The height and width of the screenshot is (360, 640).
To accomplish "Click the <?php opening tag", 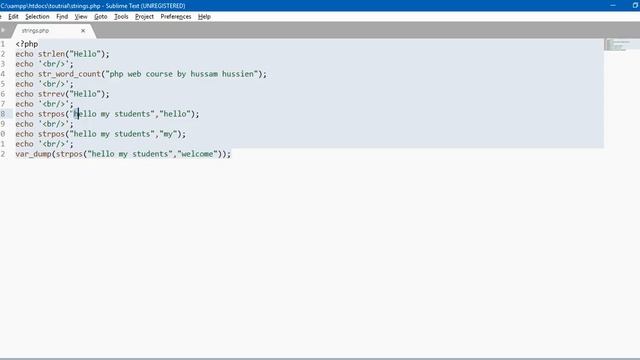I will tap(27, 44).
